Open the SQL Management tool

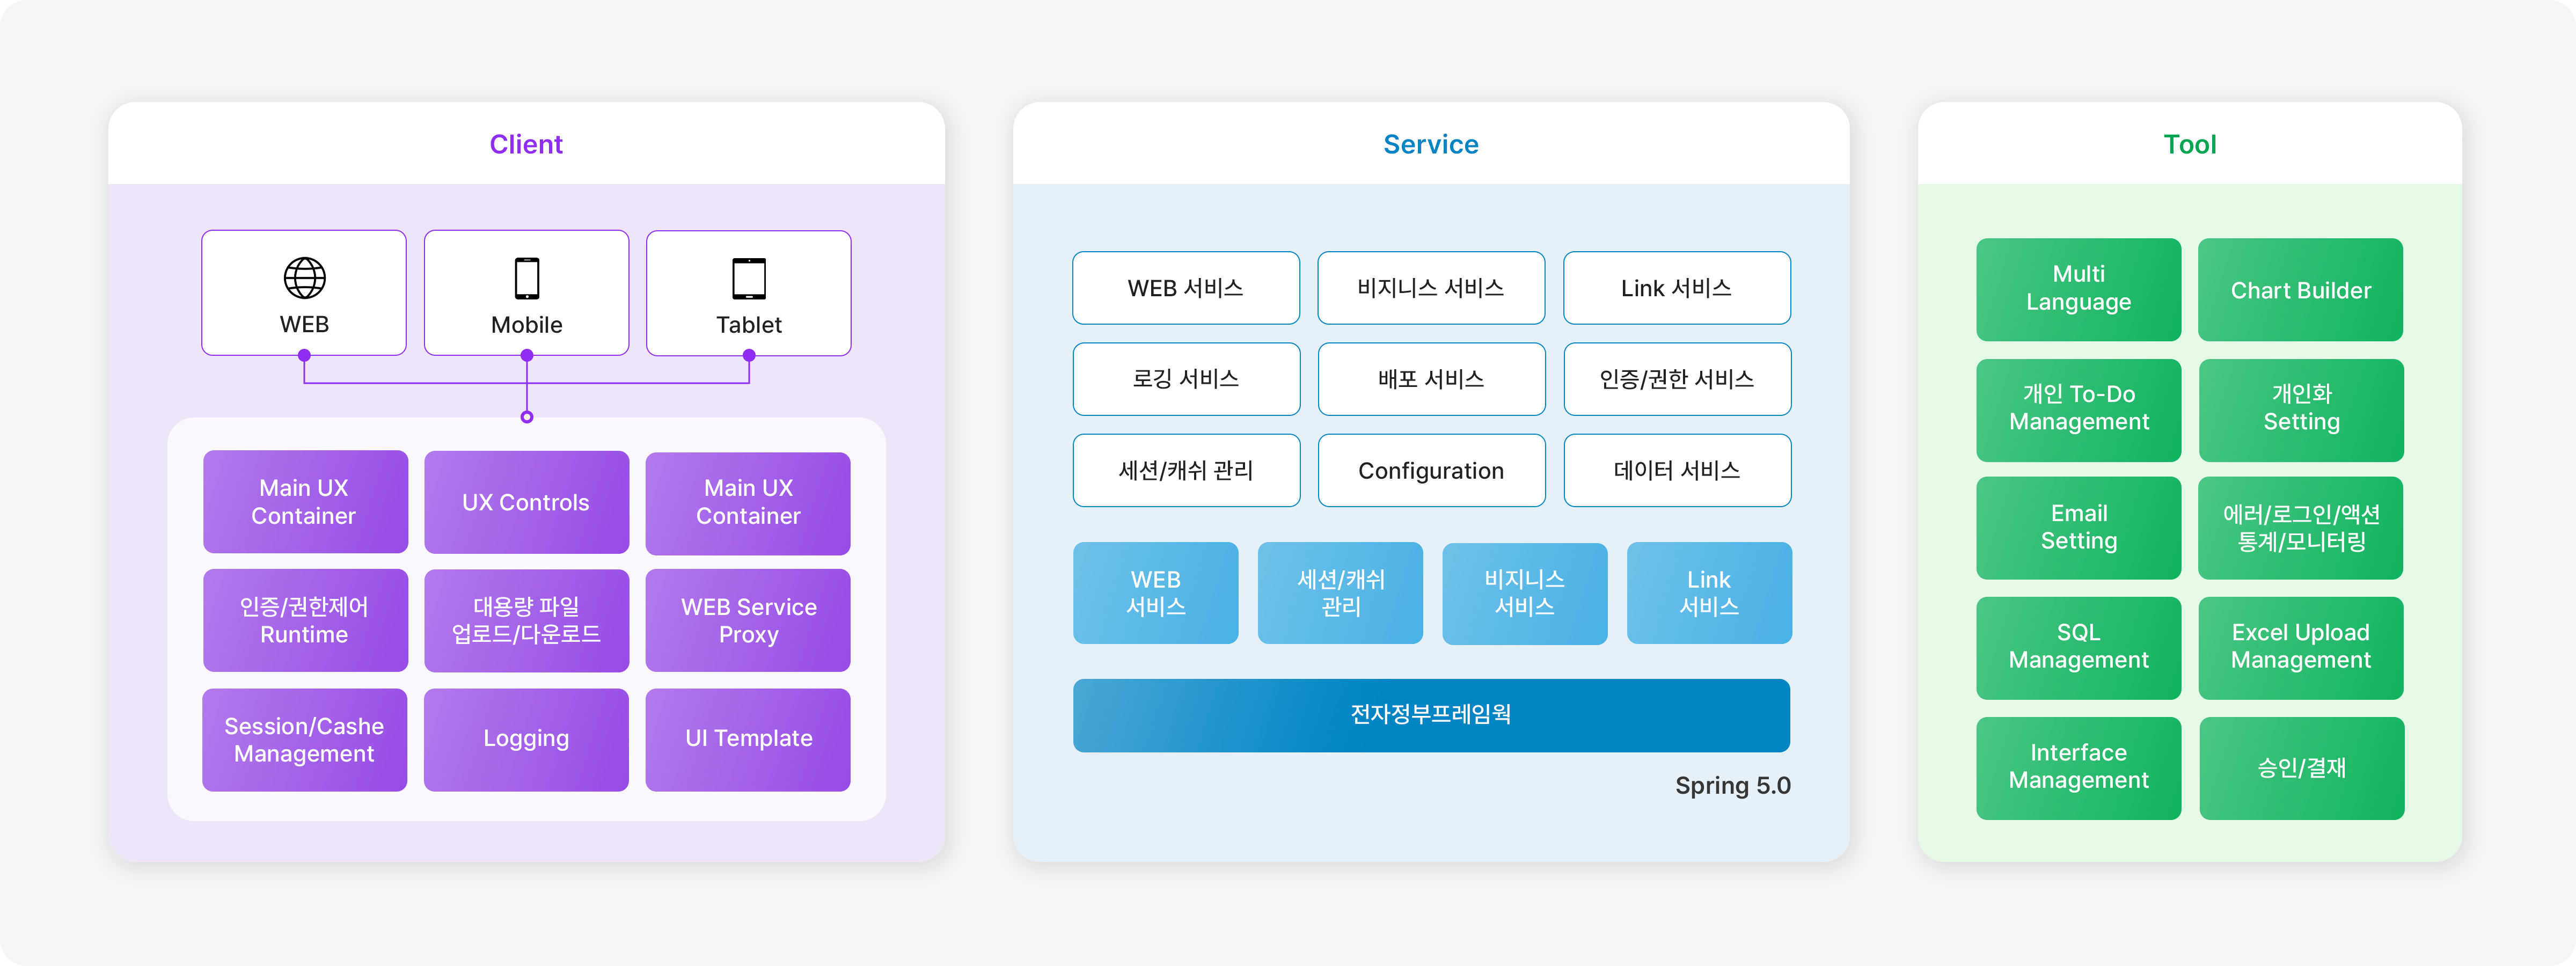pyautogui.click(x=2078, y=646)
